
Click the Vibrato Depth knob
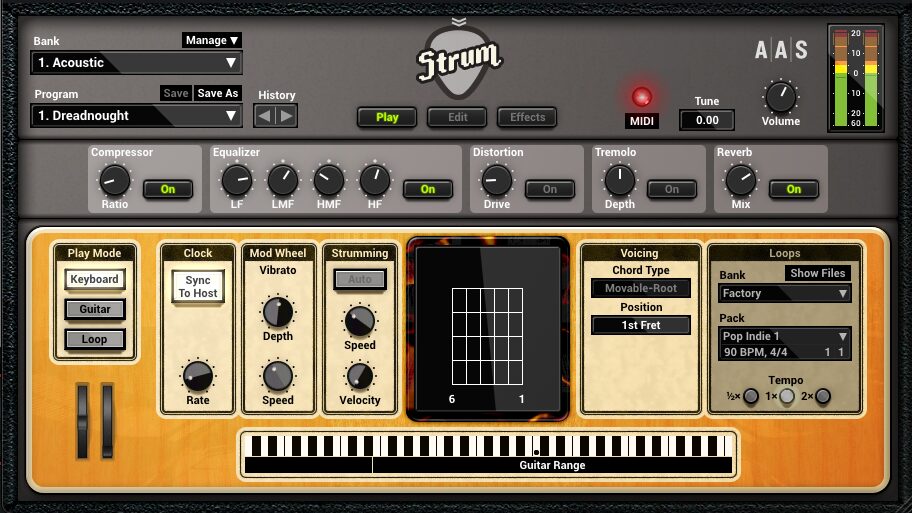pyautogui.click(x=278, y=312)
